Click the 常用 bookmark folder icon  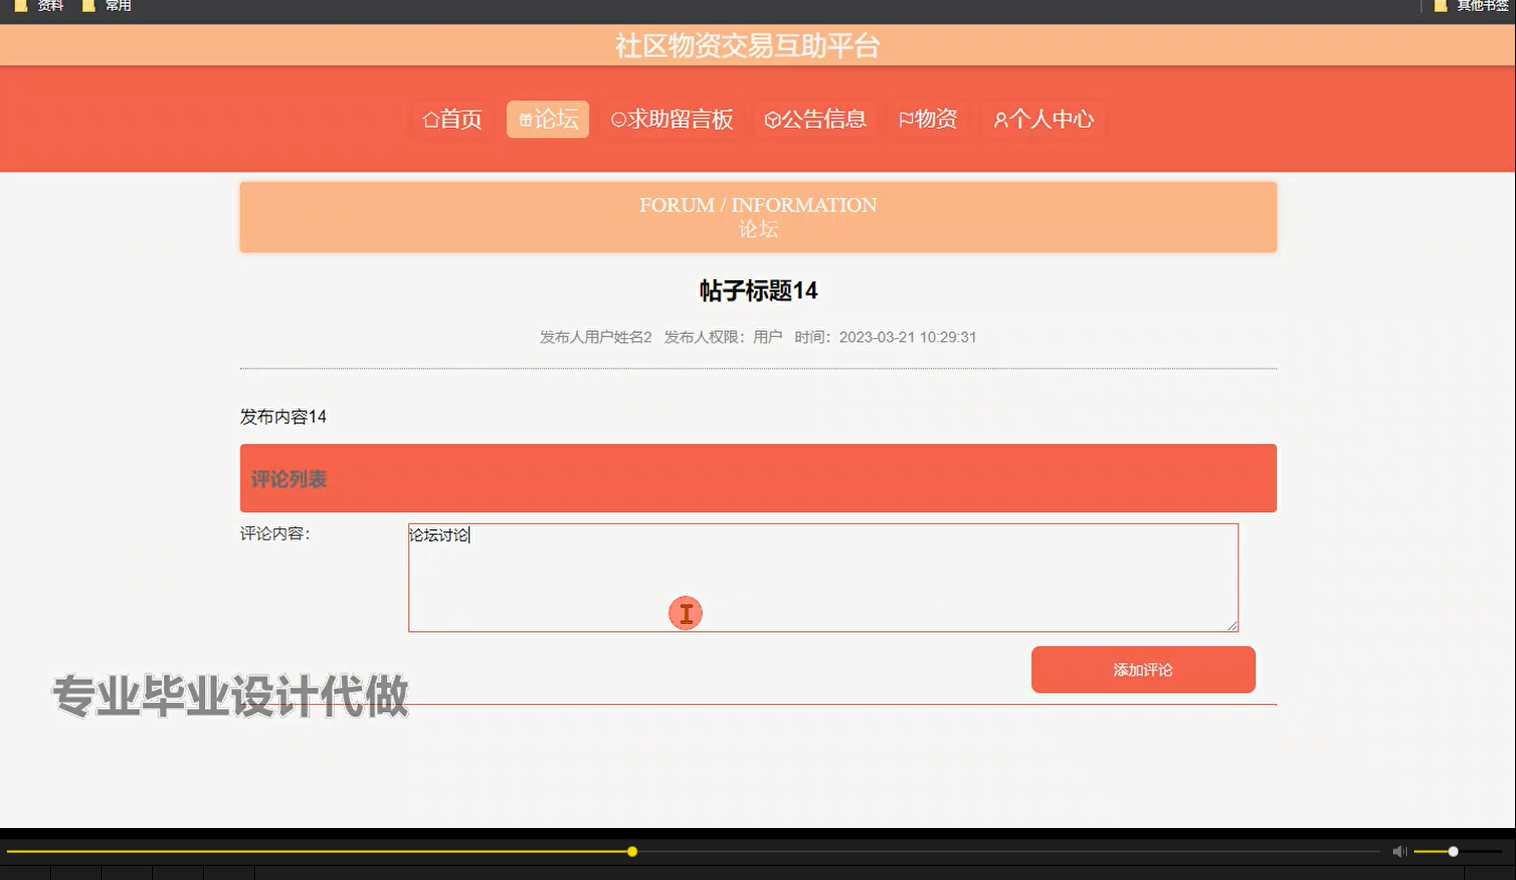[x=88, y=6]
